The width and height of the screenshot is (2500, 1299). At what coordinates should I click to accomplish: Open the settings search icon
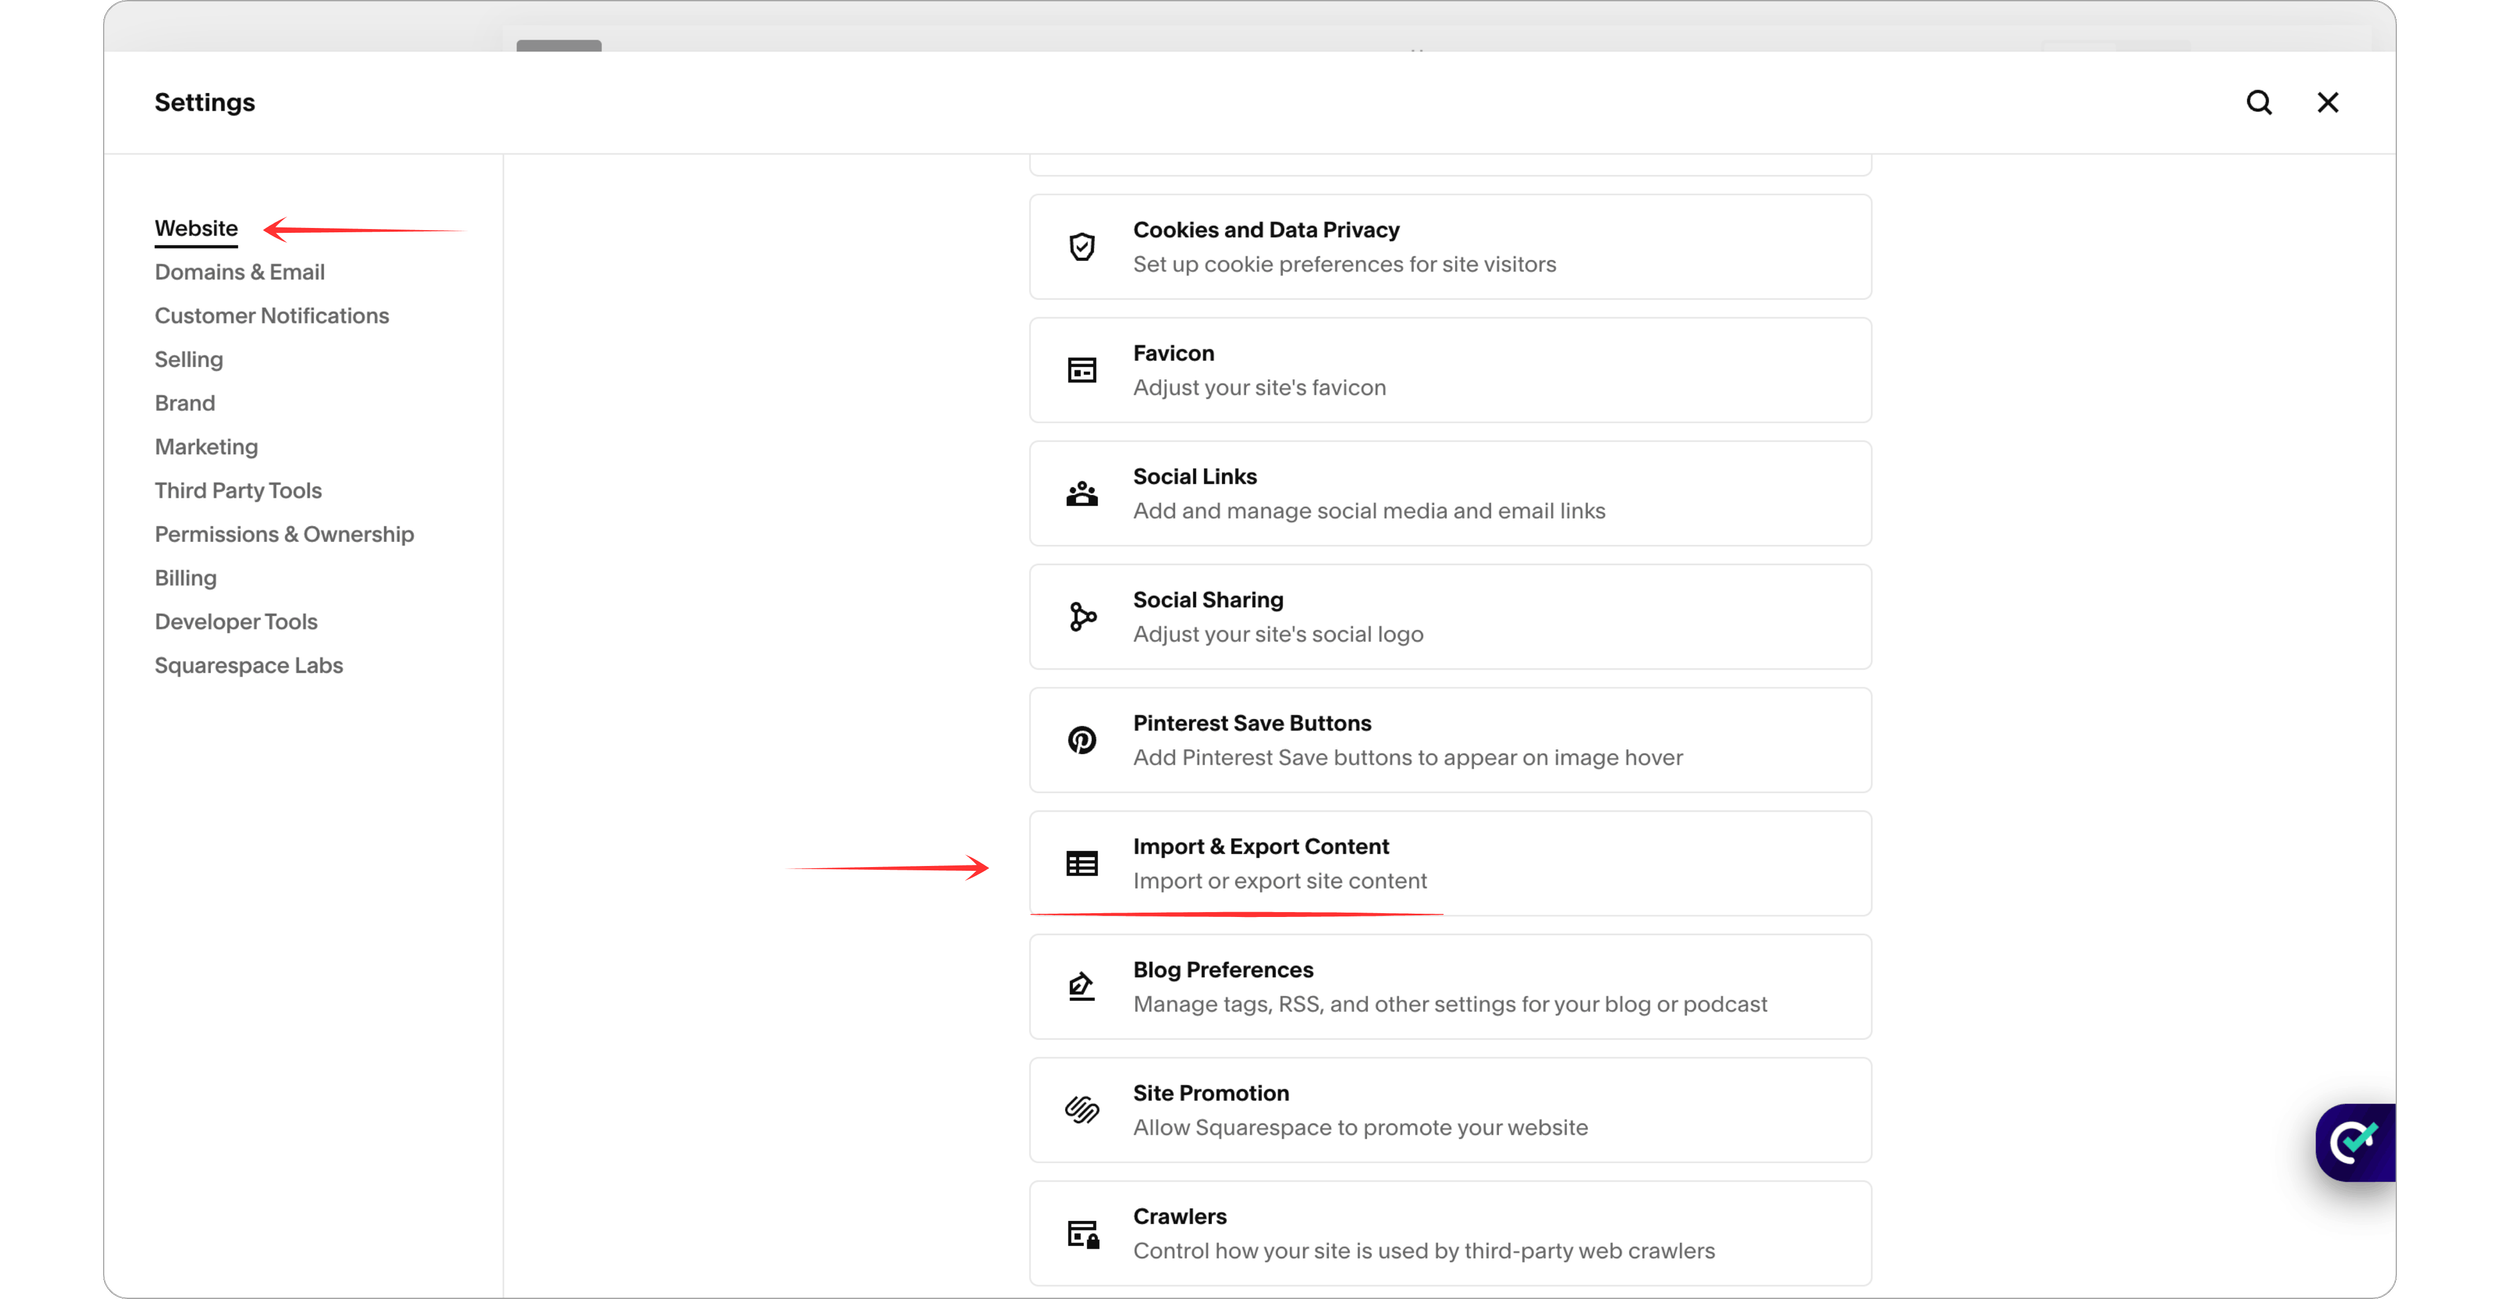pyautogui.click(x=2258, y=102)
